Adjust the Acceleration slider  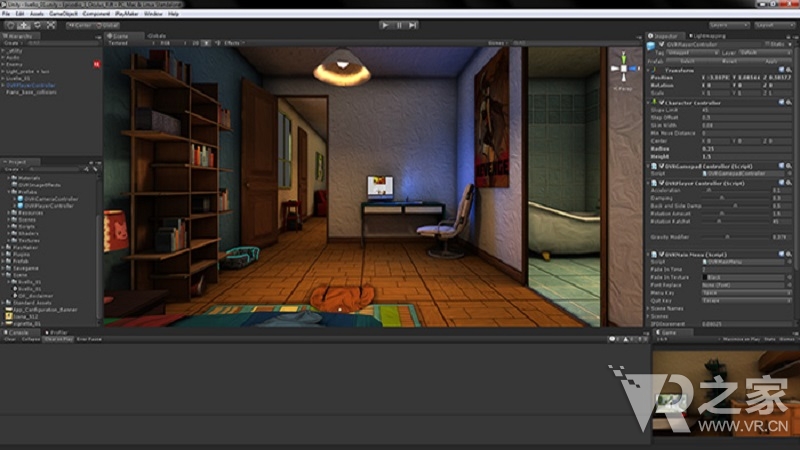point(736,190)
